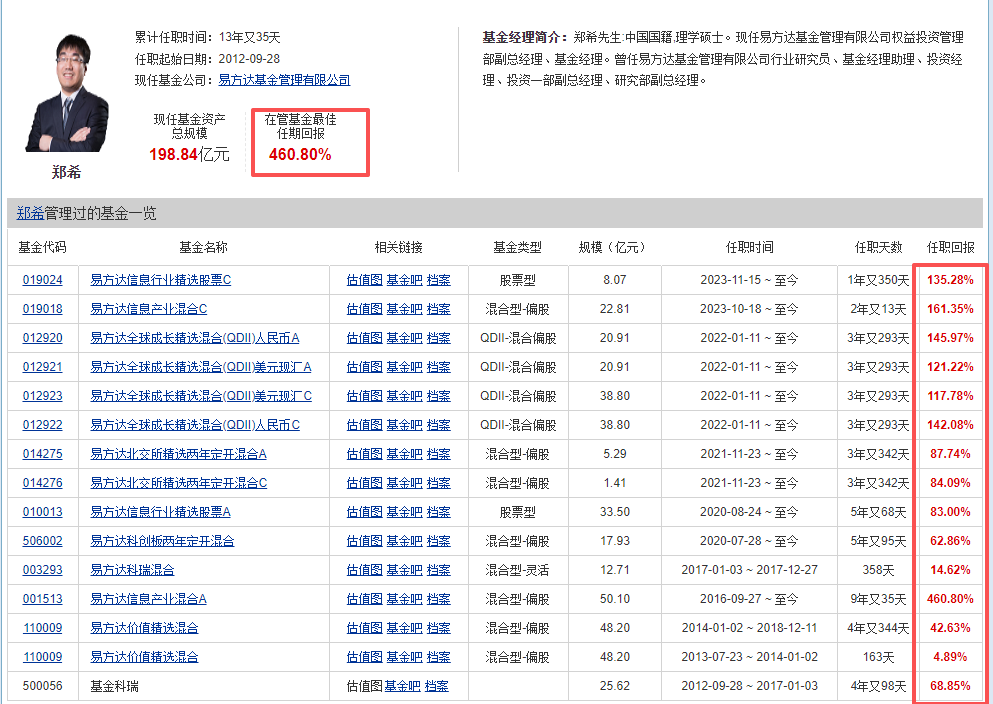Viewport: 993px width, 704px height.
Task: Click the manager photo of 郑希
Action: pyautogui.click(x=67, y=94)
